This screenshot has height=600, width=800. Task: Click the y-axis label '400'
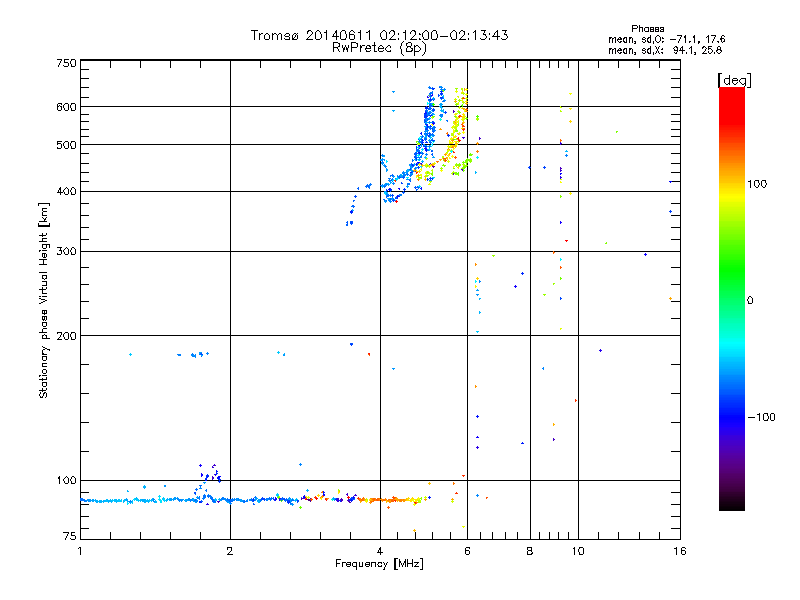pyautogui.click(x=66, y=191)
